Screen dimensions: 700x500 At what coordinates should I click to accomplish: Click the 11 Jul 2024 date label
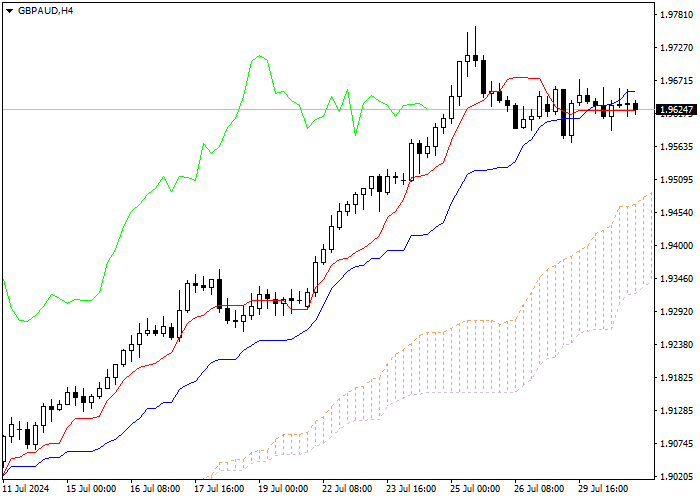[x=26, y=489]
